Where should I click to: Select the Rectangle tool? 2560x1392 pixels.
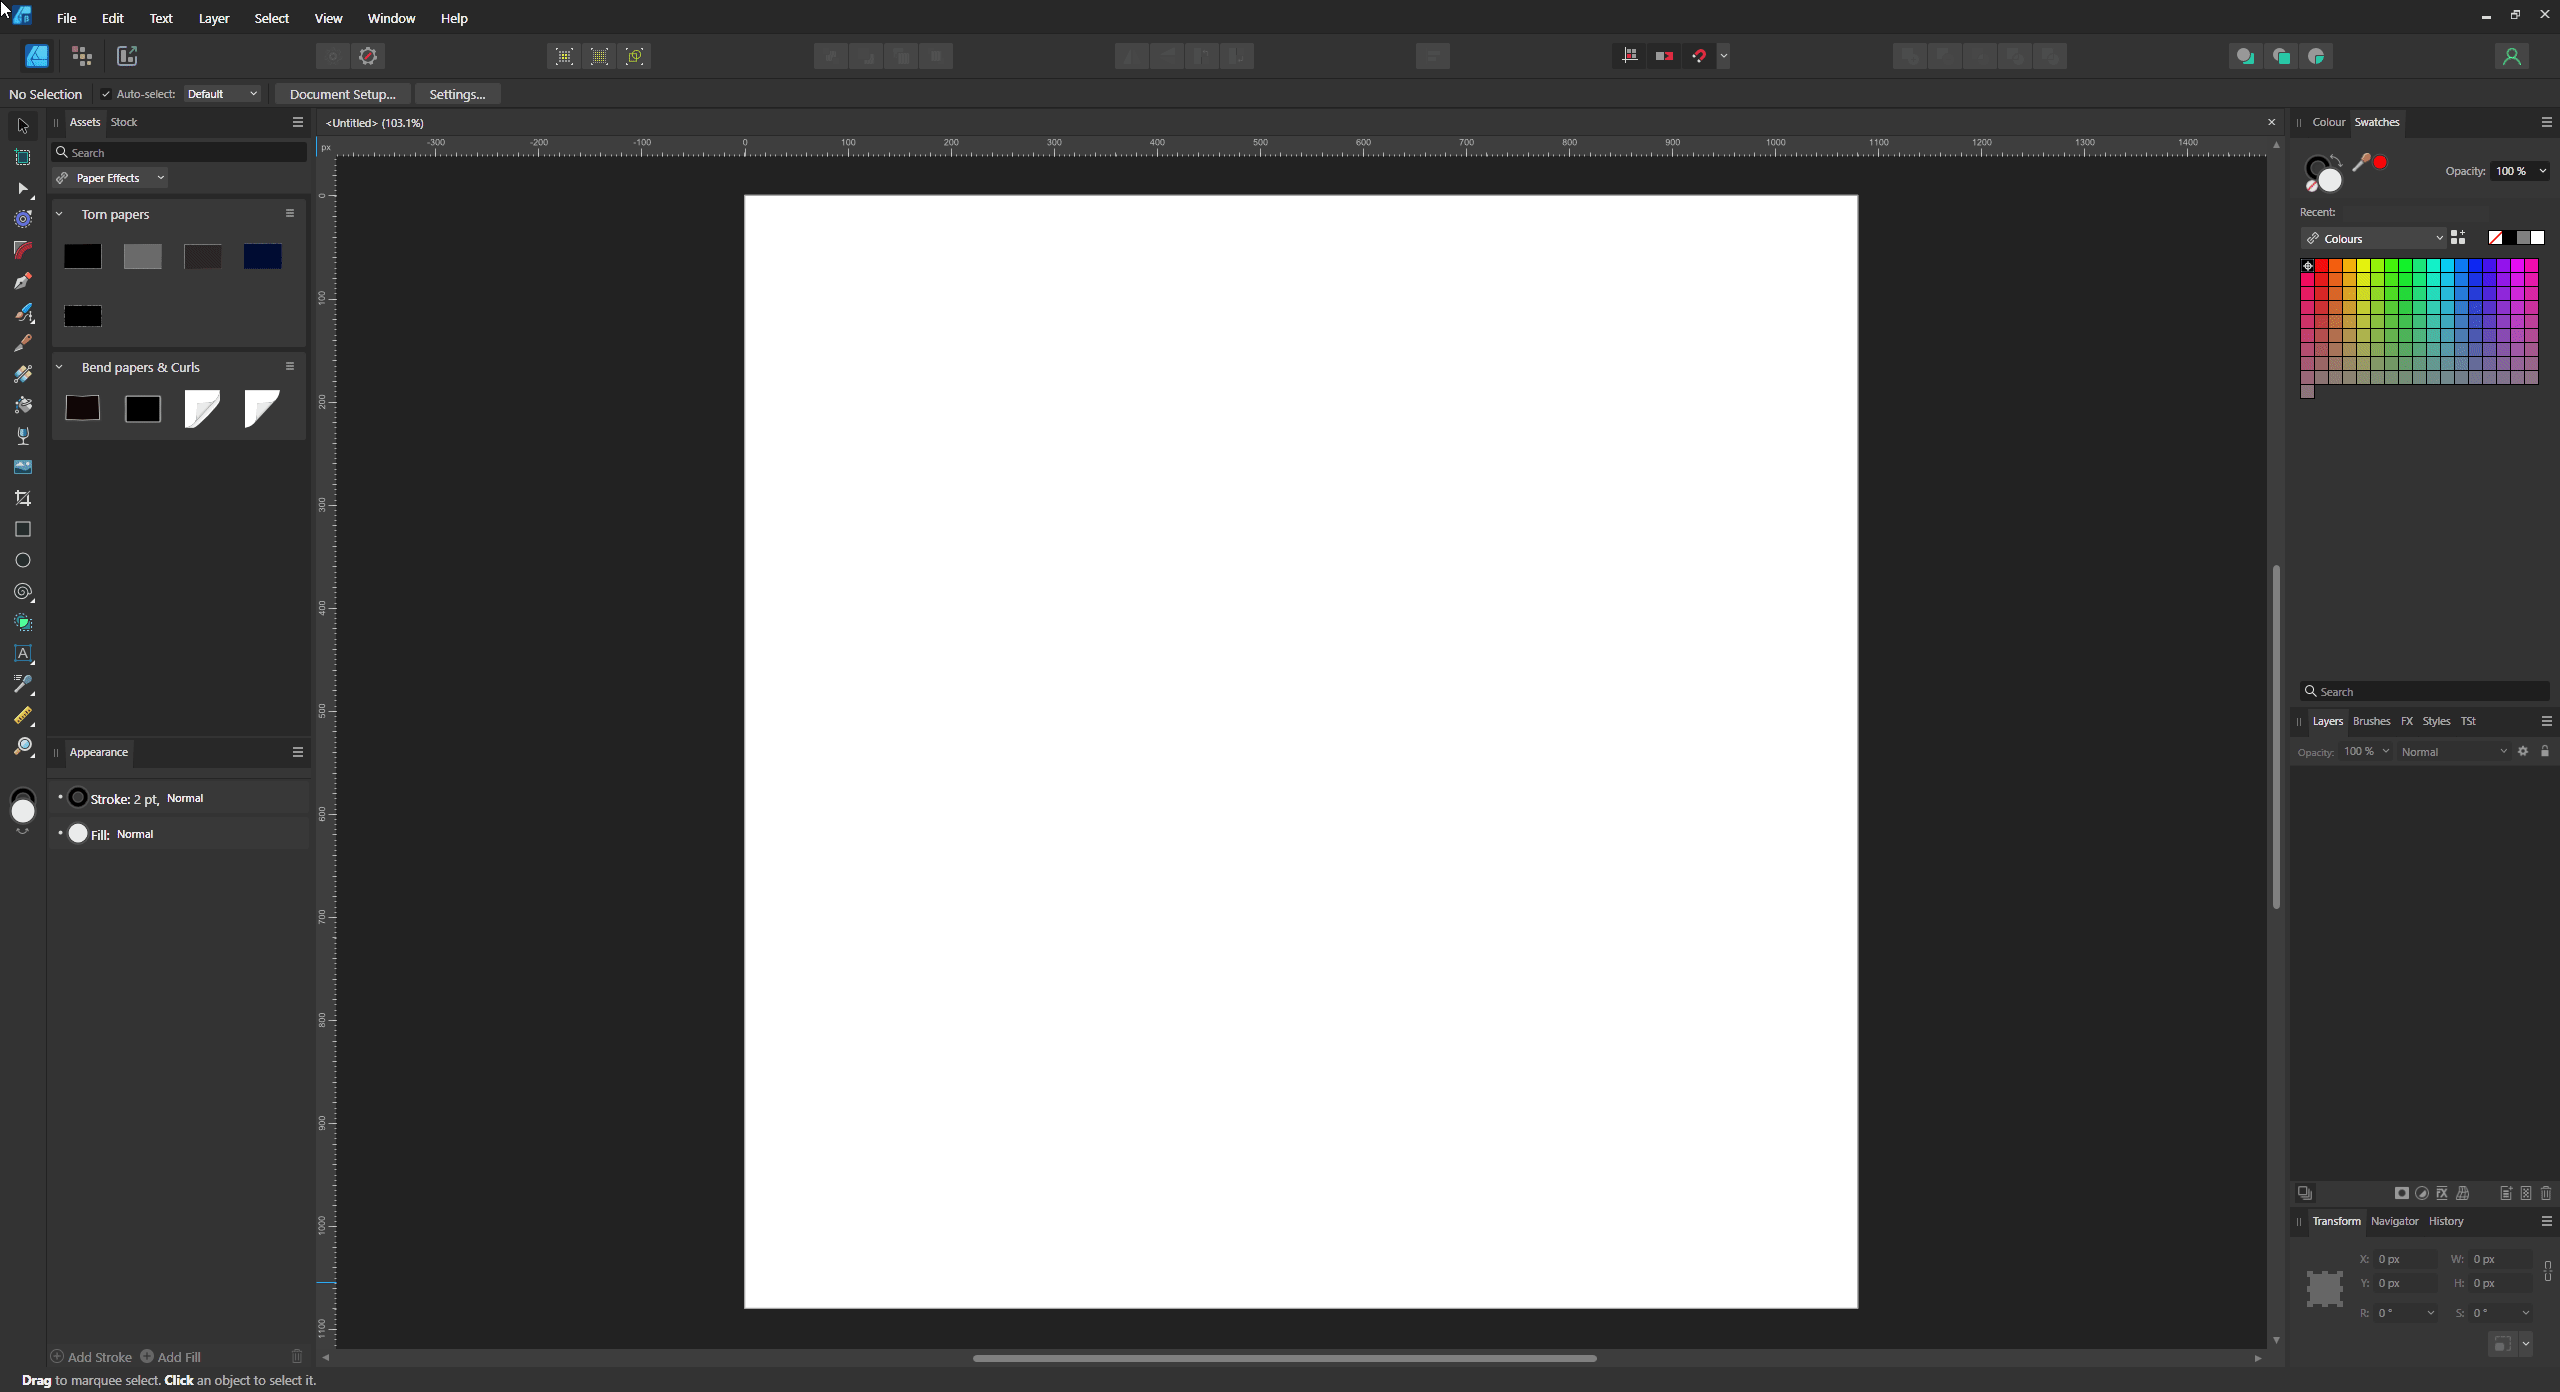[23, 529]
